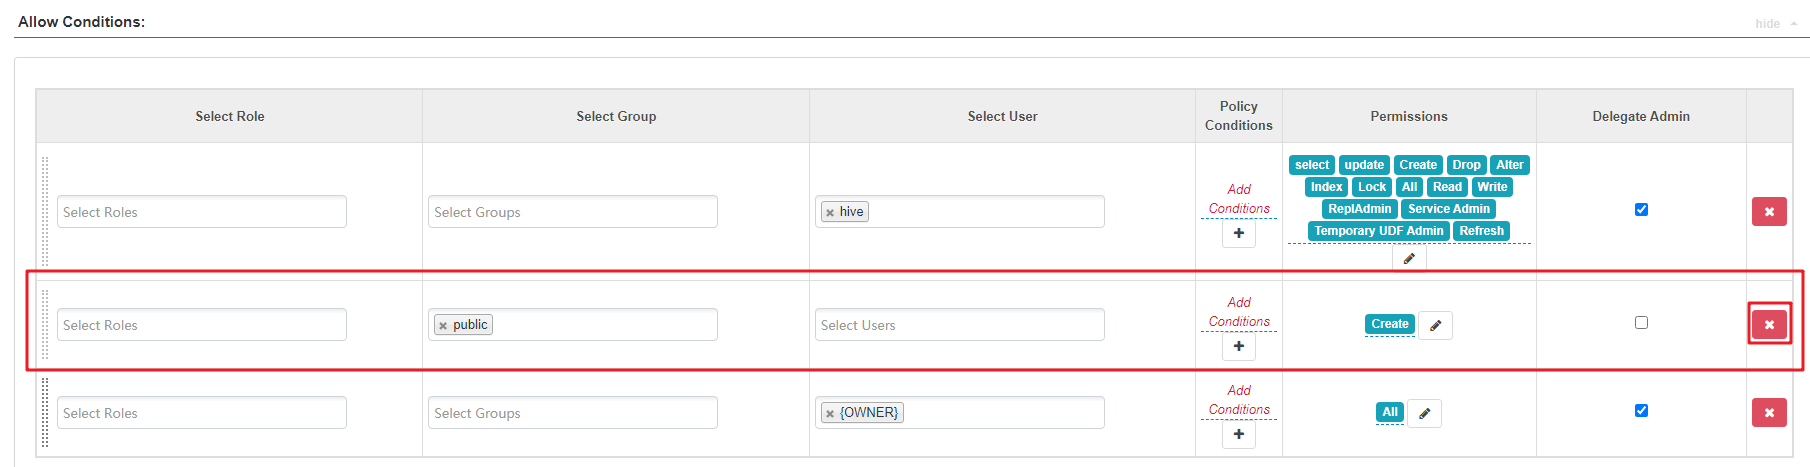The image size is (1810, 467).
Task: Edit permissions pencil in {OWNER} row
Action: (x=1424, y=413)
